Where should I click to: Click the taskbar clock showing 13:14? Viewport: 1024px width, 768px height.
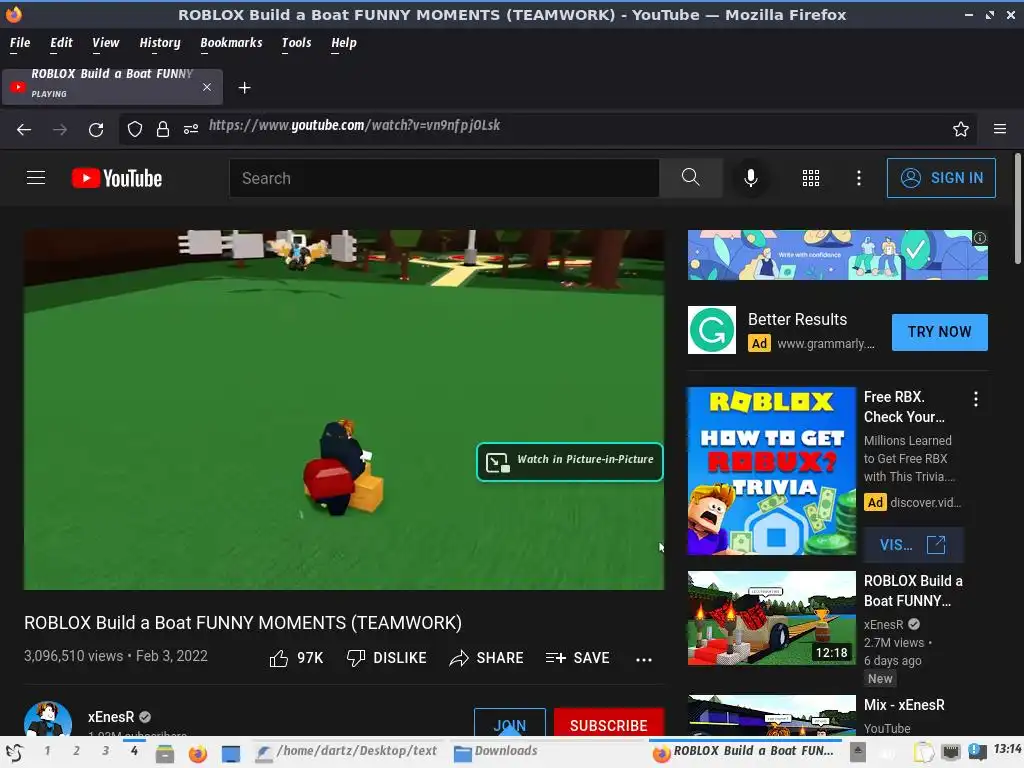pyautogui.click(x=1007, y=749)
